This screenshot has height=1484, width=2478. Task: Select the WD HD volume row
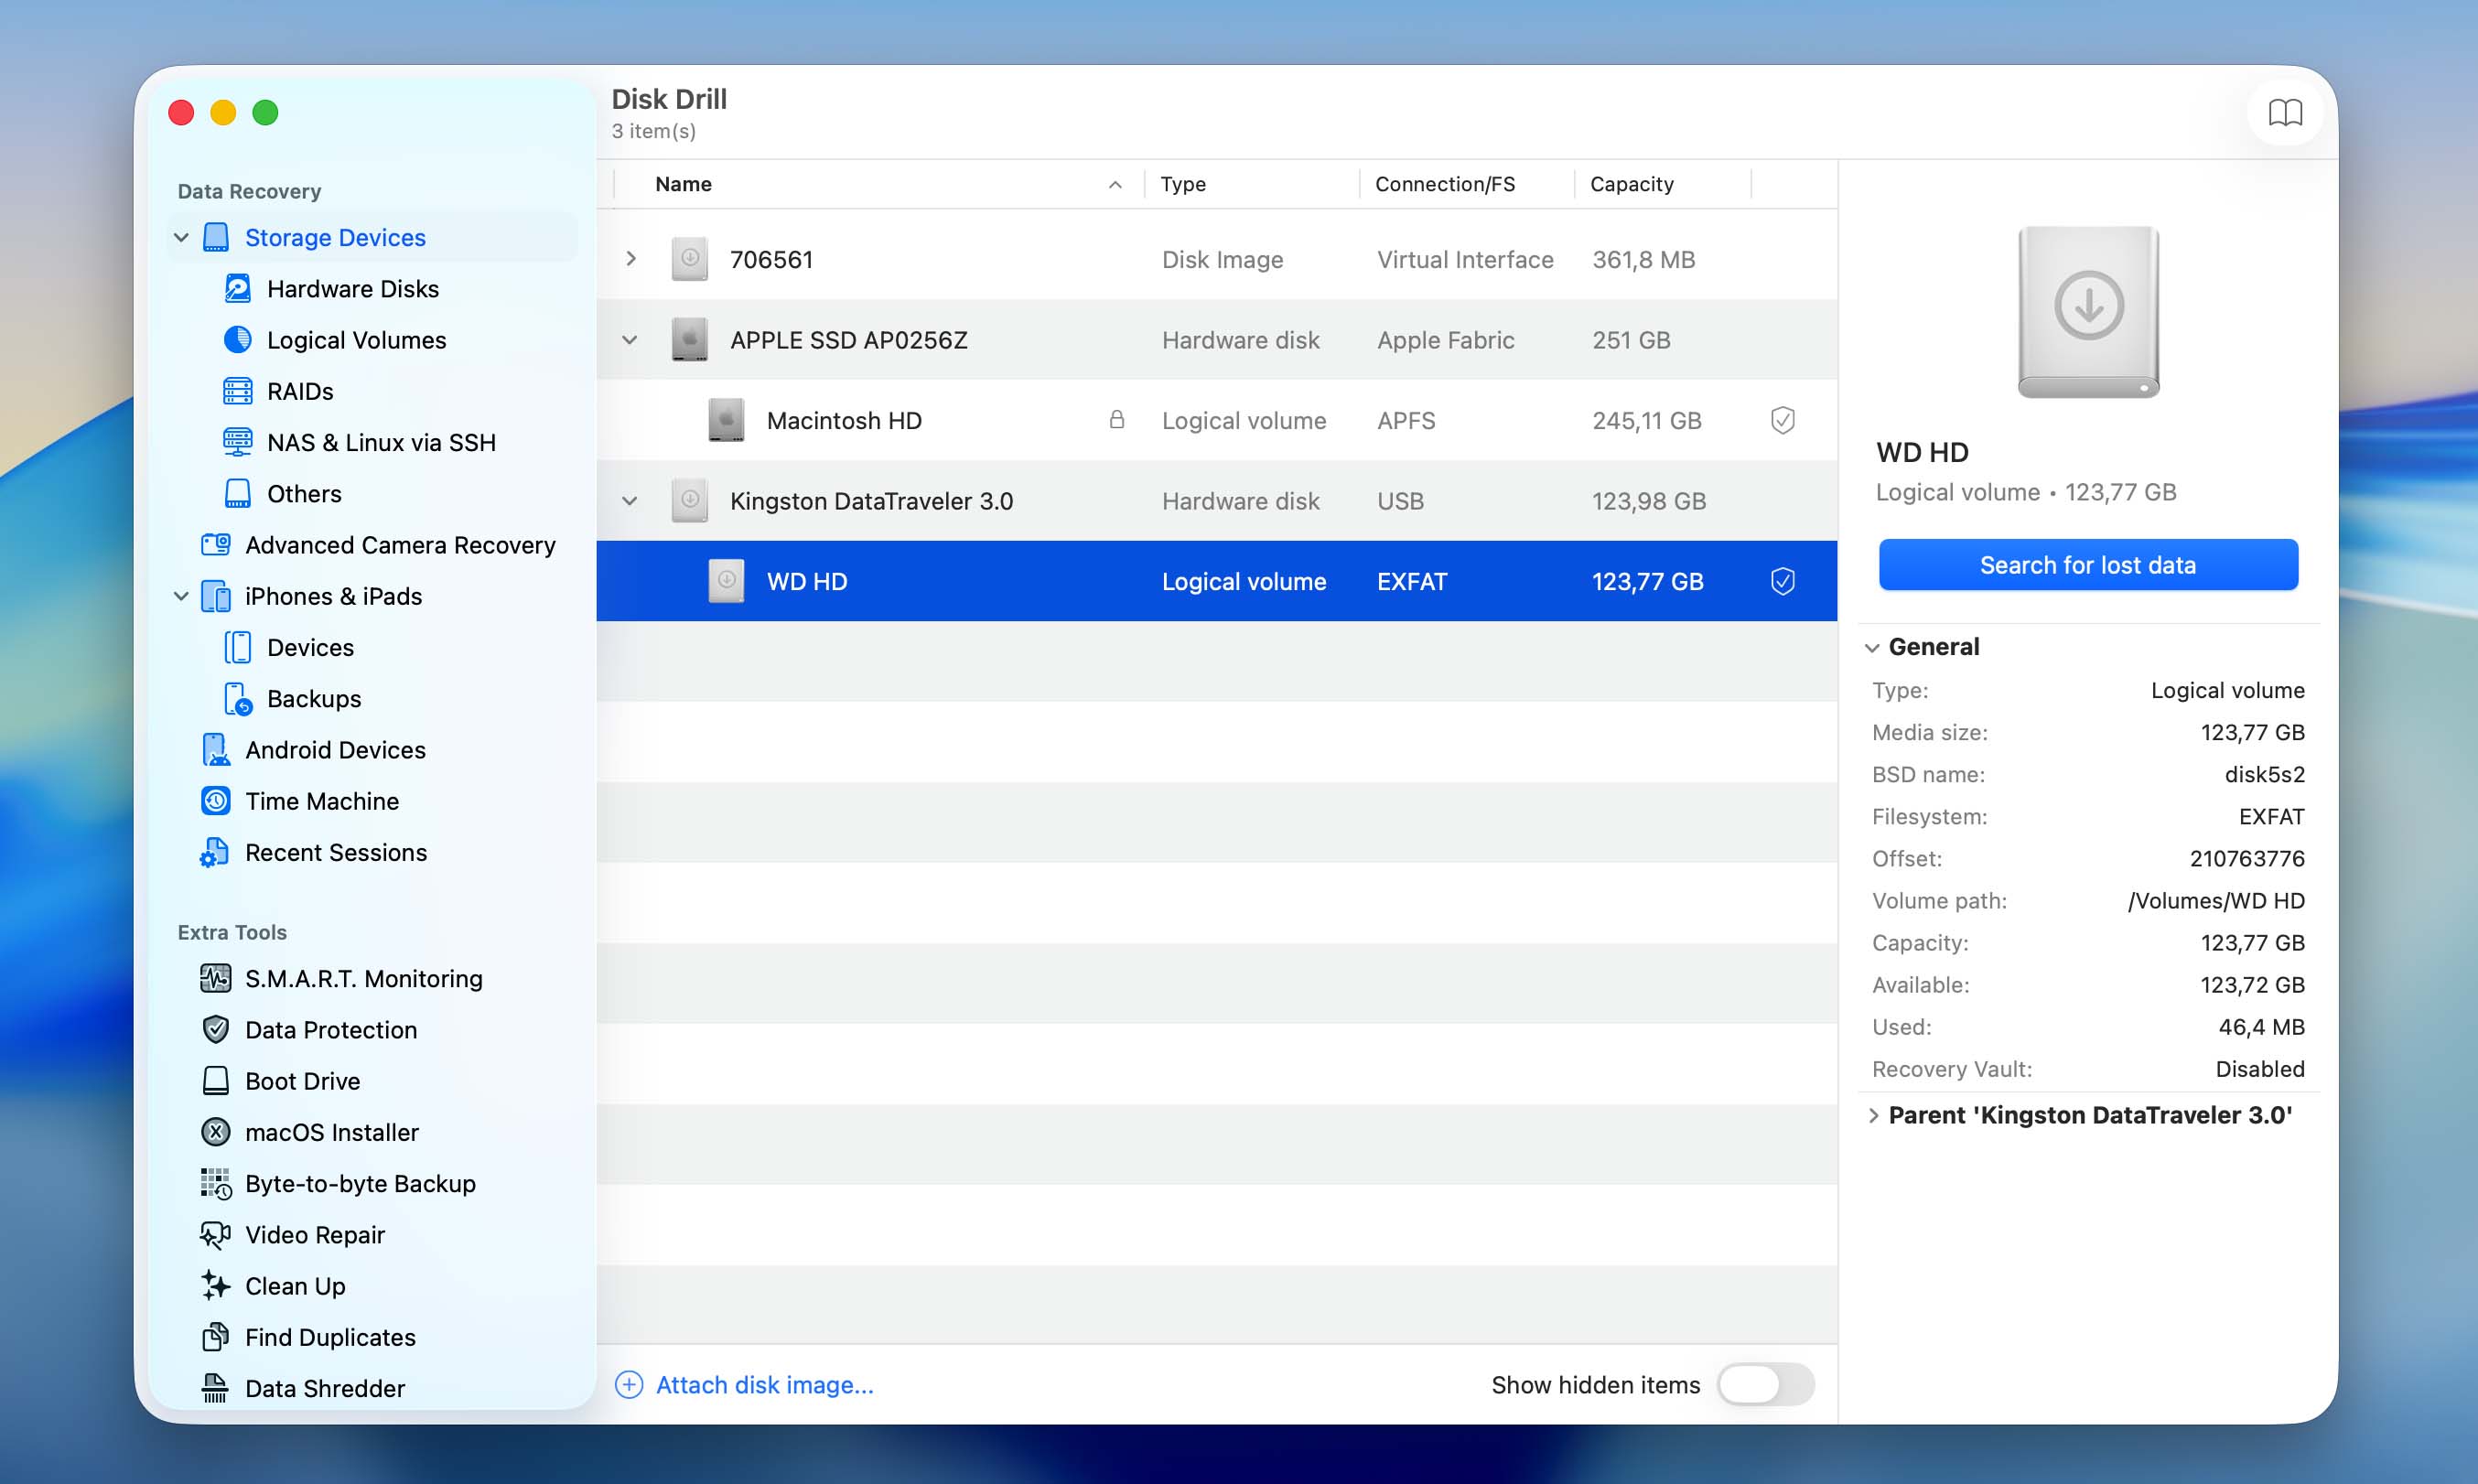pos(1216,581)
